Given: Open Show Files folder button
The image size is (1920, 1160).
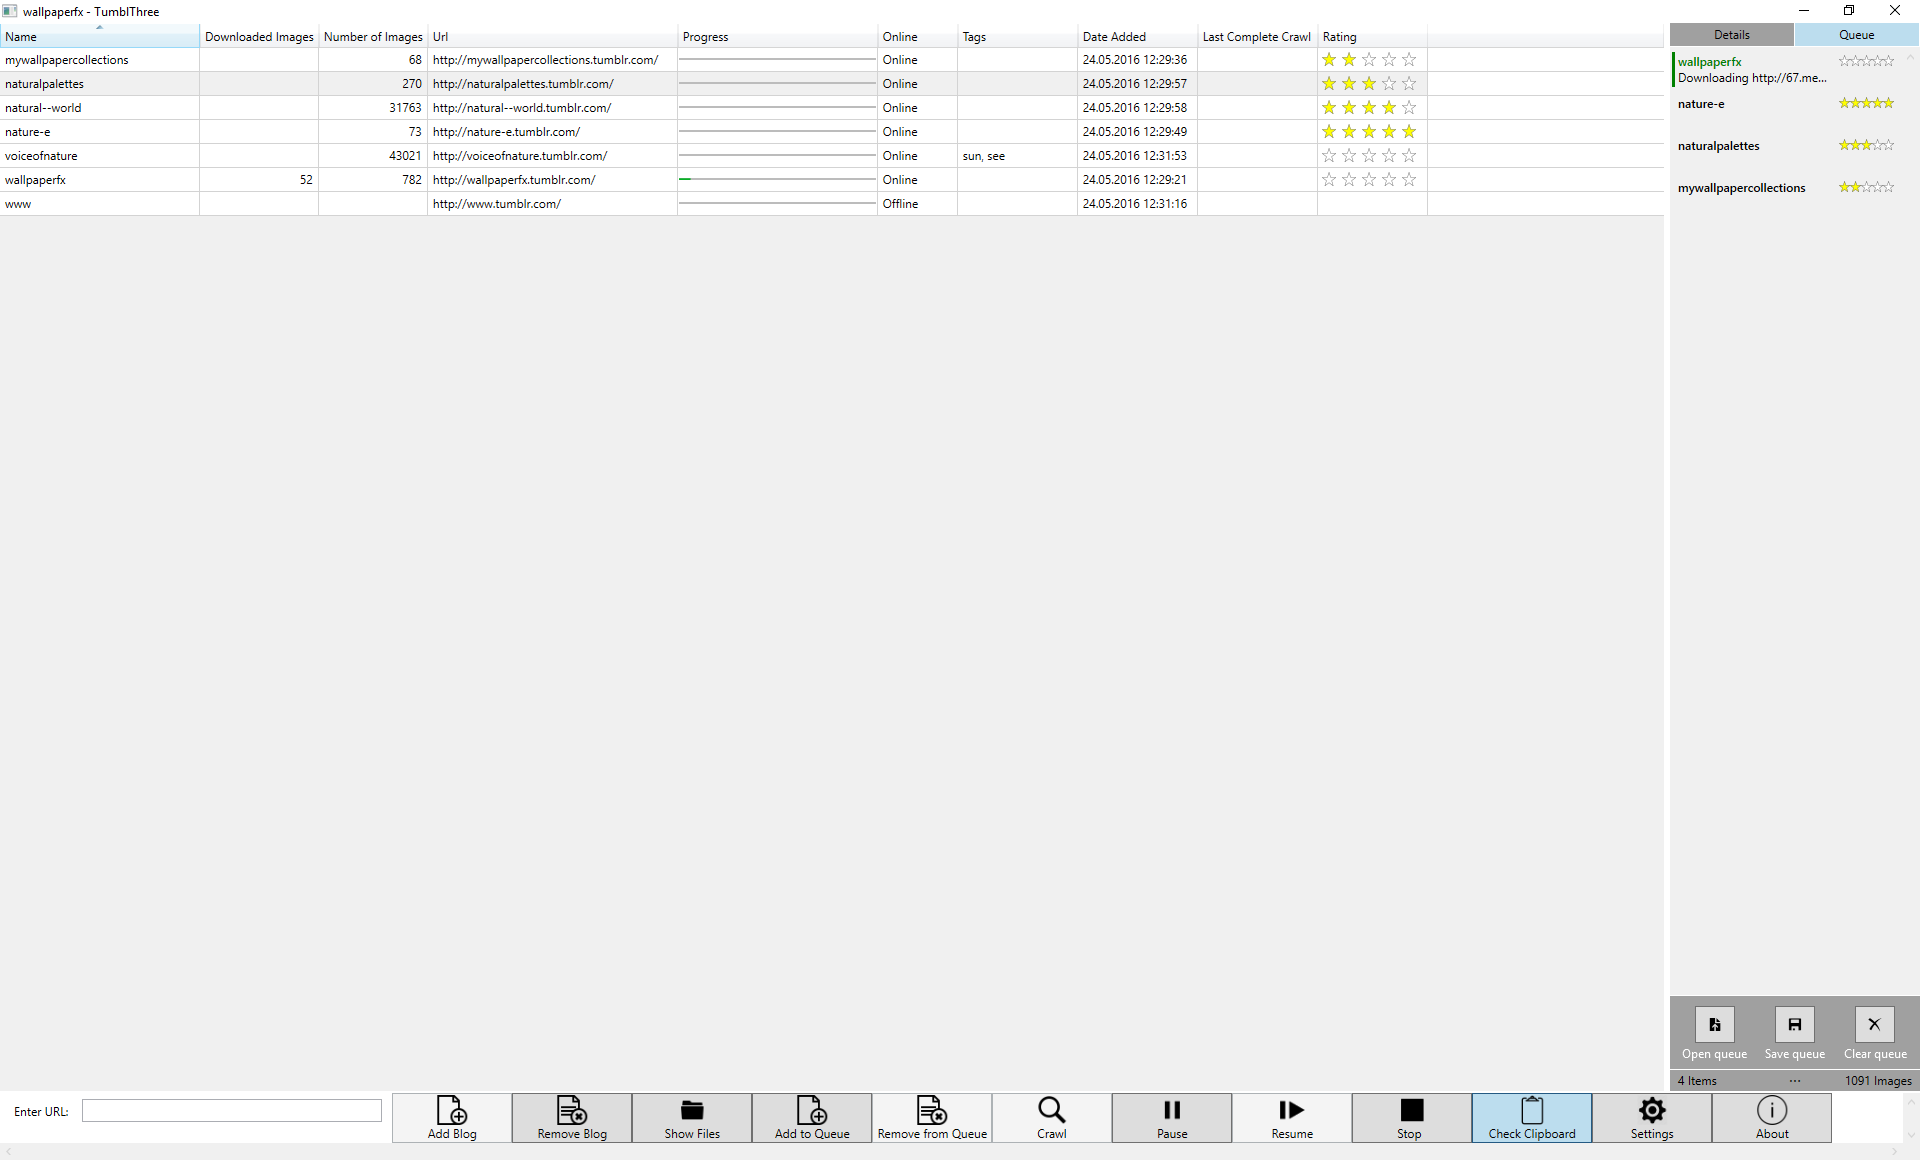Looking at the screenshot, I should tap(692, 1117).
